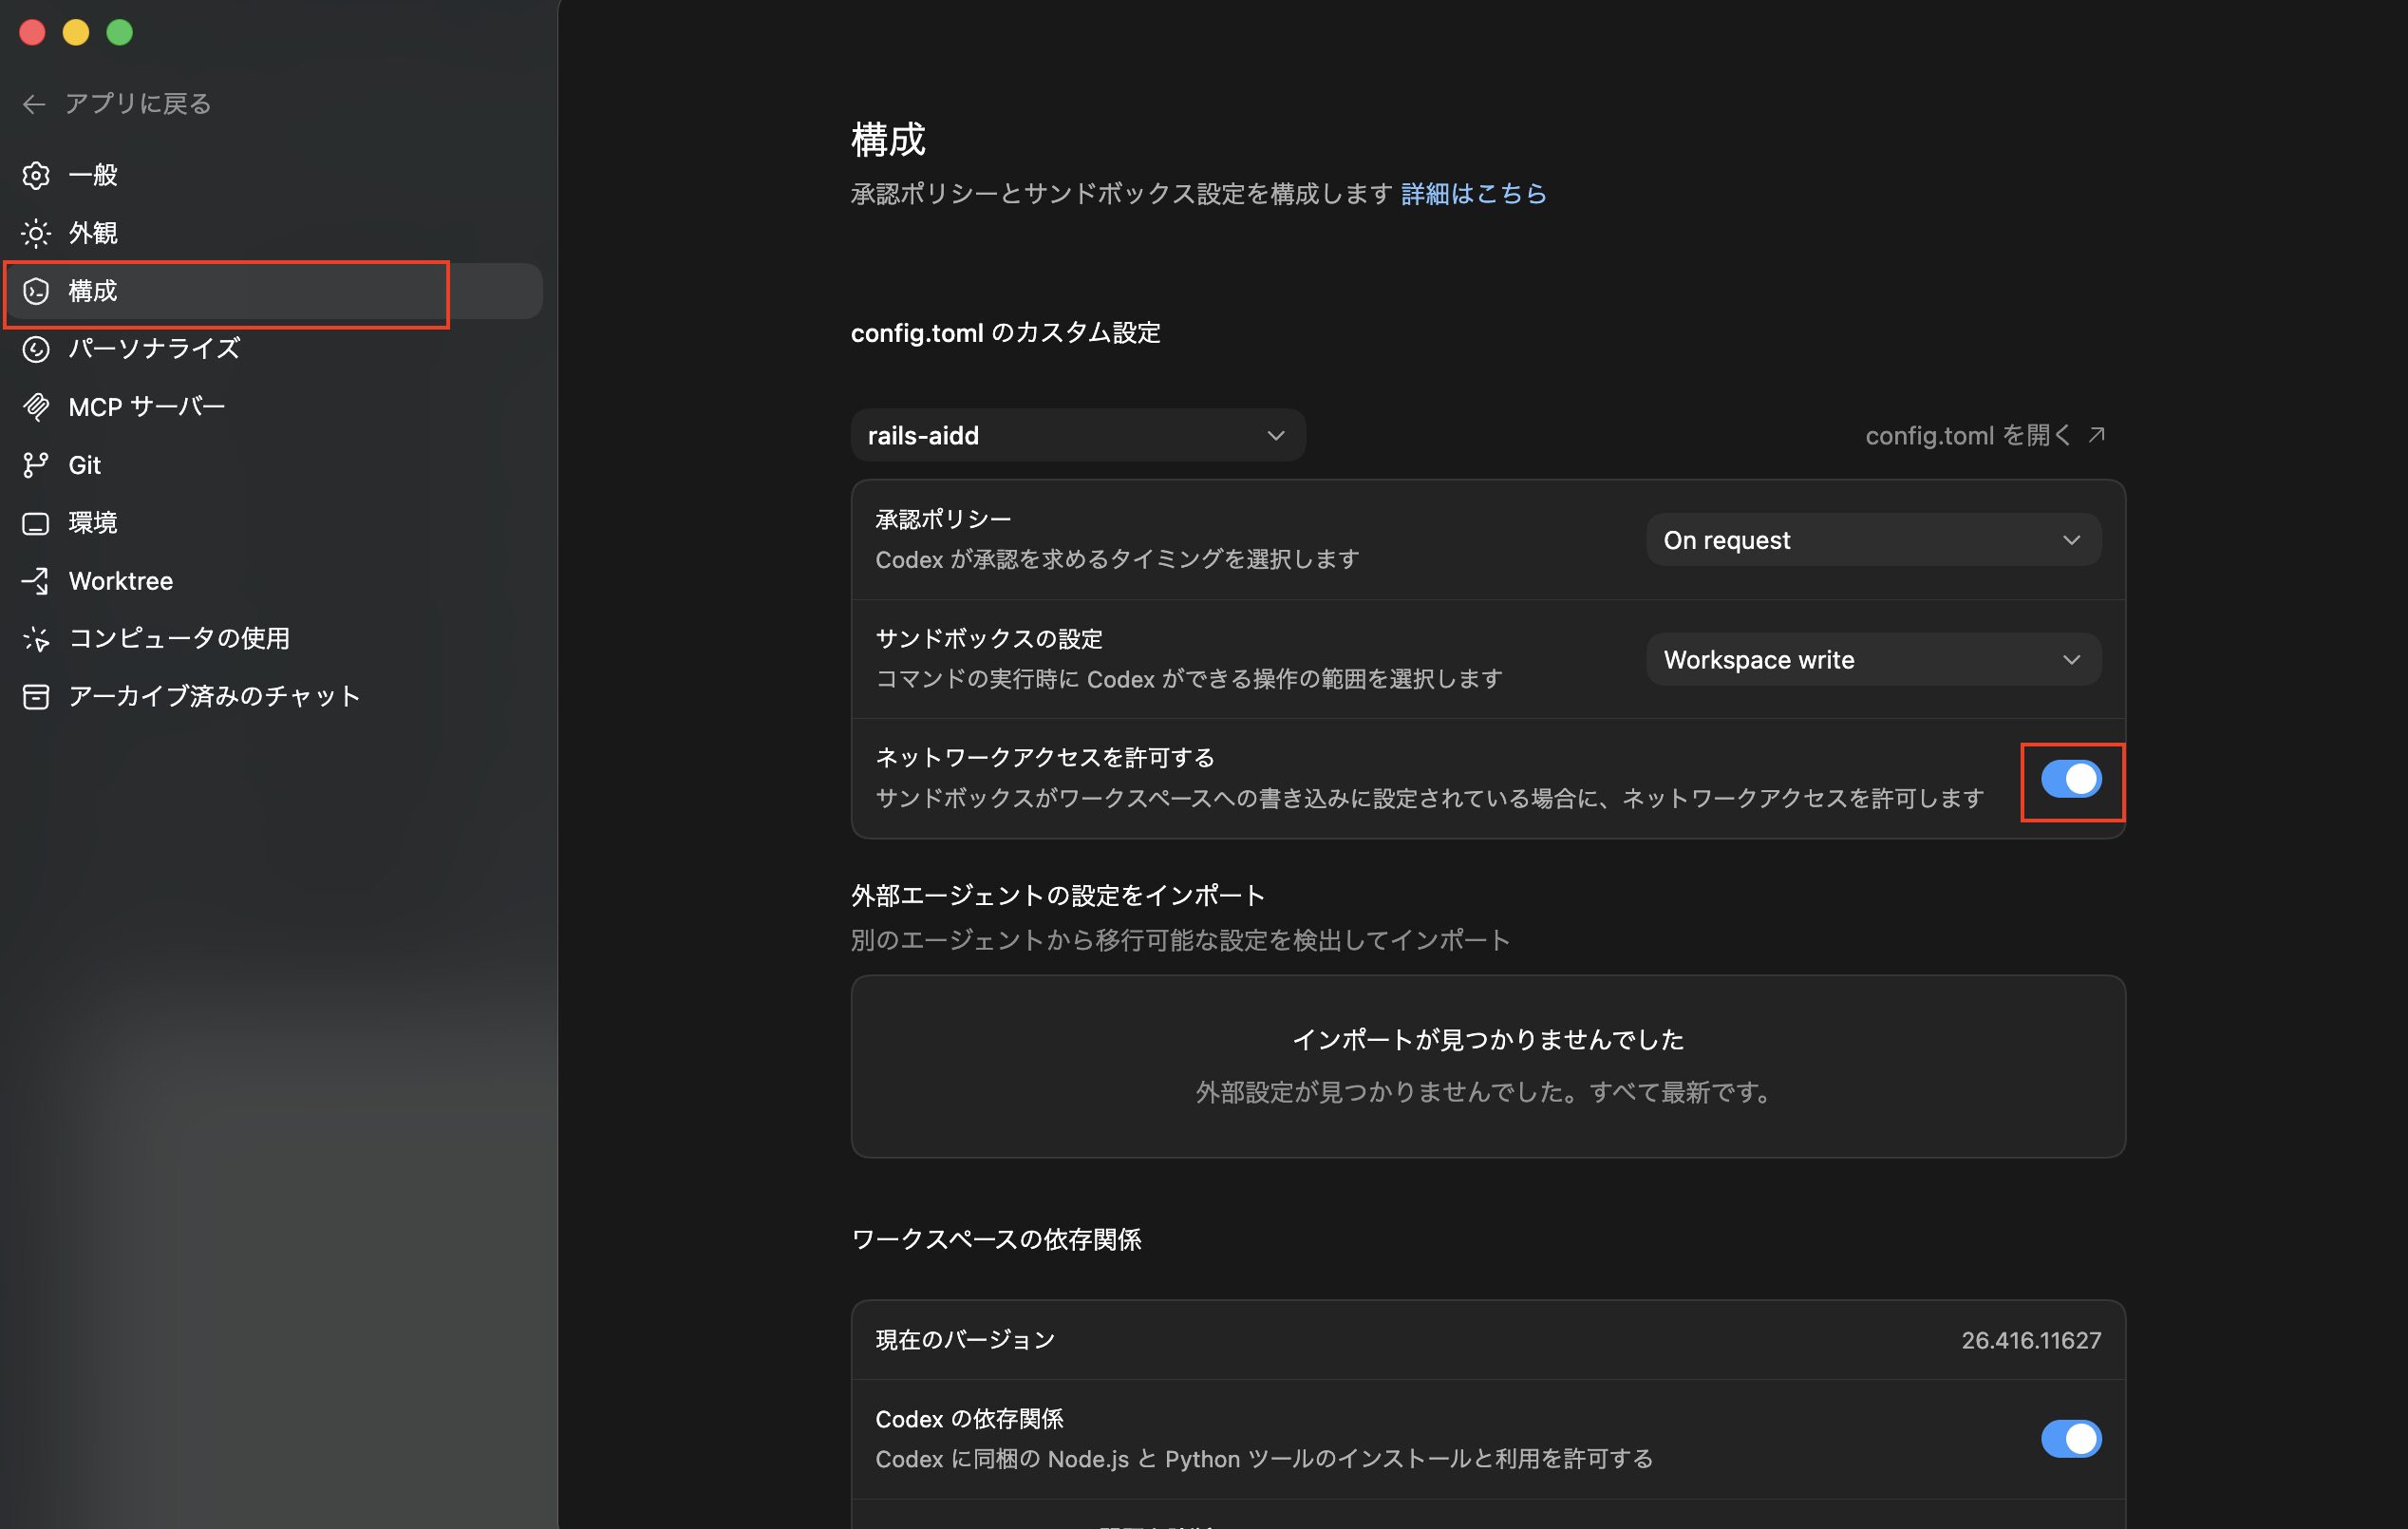Click the external arrow icon beside config.toml
Viewport: 2408px width, 1529px height.
pos(2097,435)
